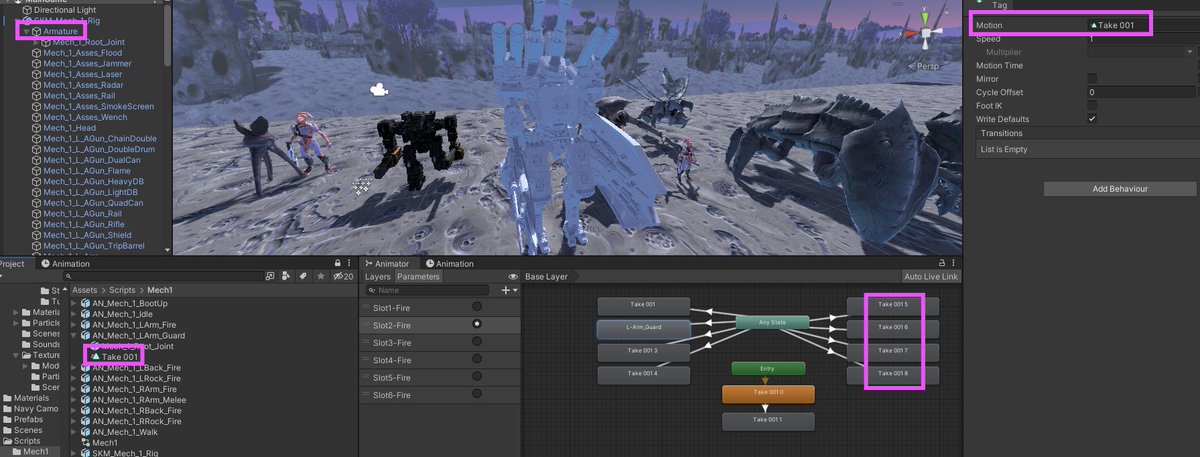Switch to the Layers tab
This screenshot has height=457, width=1200.
[378, 277]
